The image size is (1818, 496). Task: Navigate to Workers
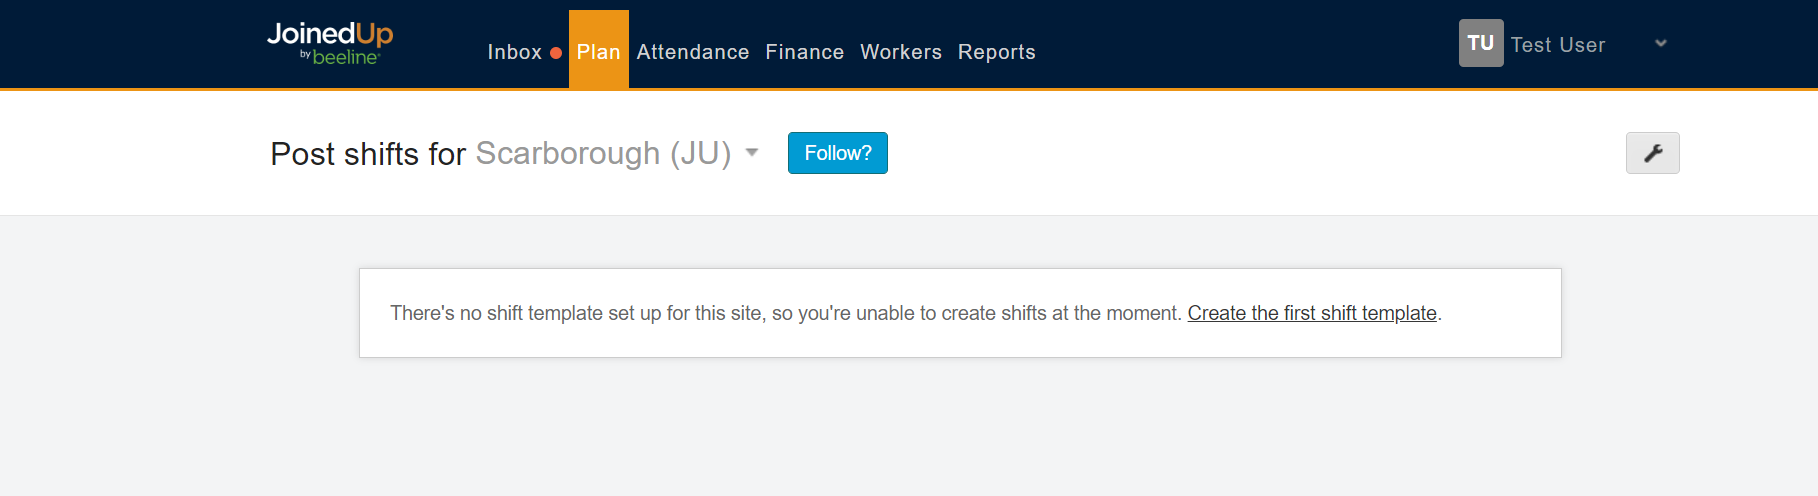[900, 52]
